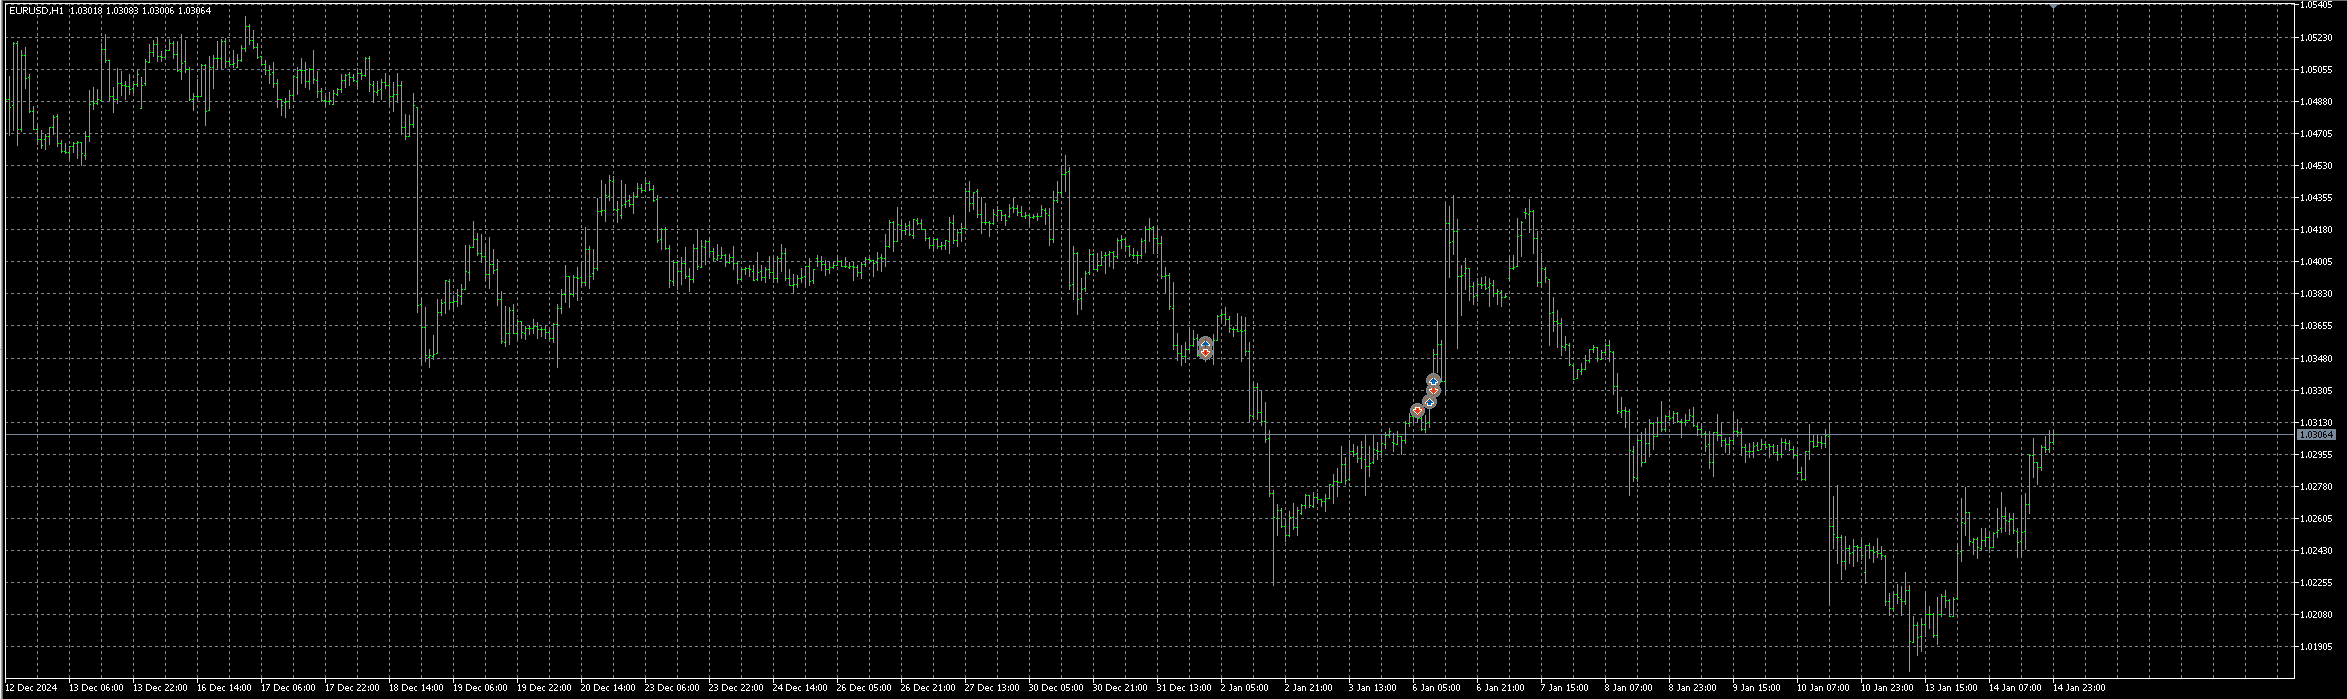Viewport: 2347px width, 699px height.
Task: Click the 14 Jan 07:00 time label
Action: [2016, 688]
